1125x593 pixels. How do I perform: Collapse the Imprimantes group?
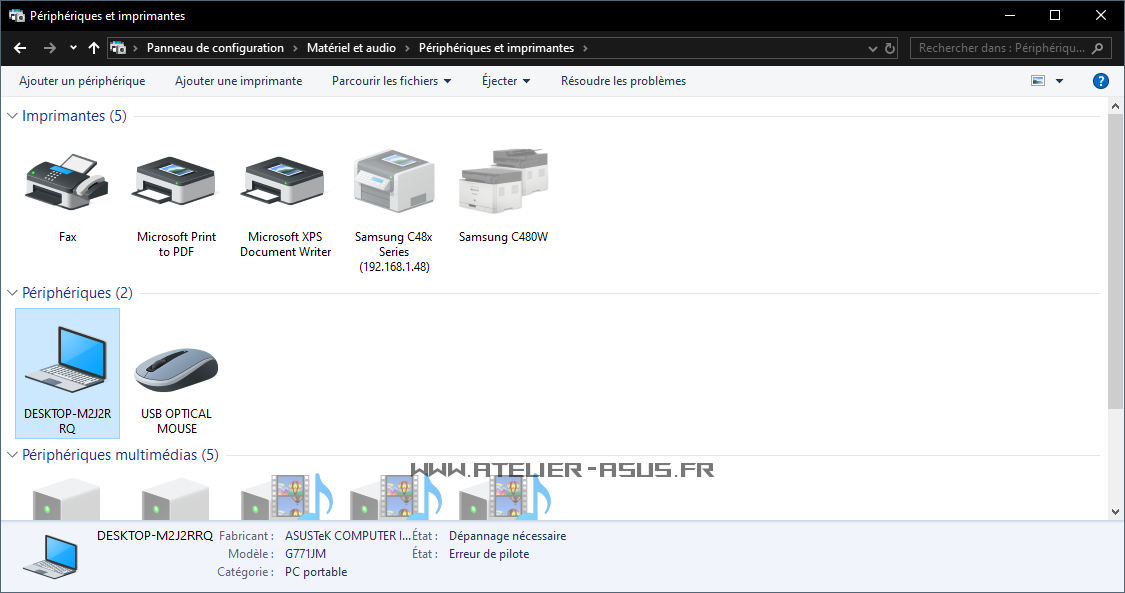tap(13, 116)
